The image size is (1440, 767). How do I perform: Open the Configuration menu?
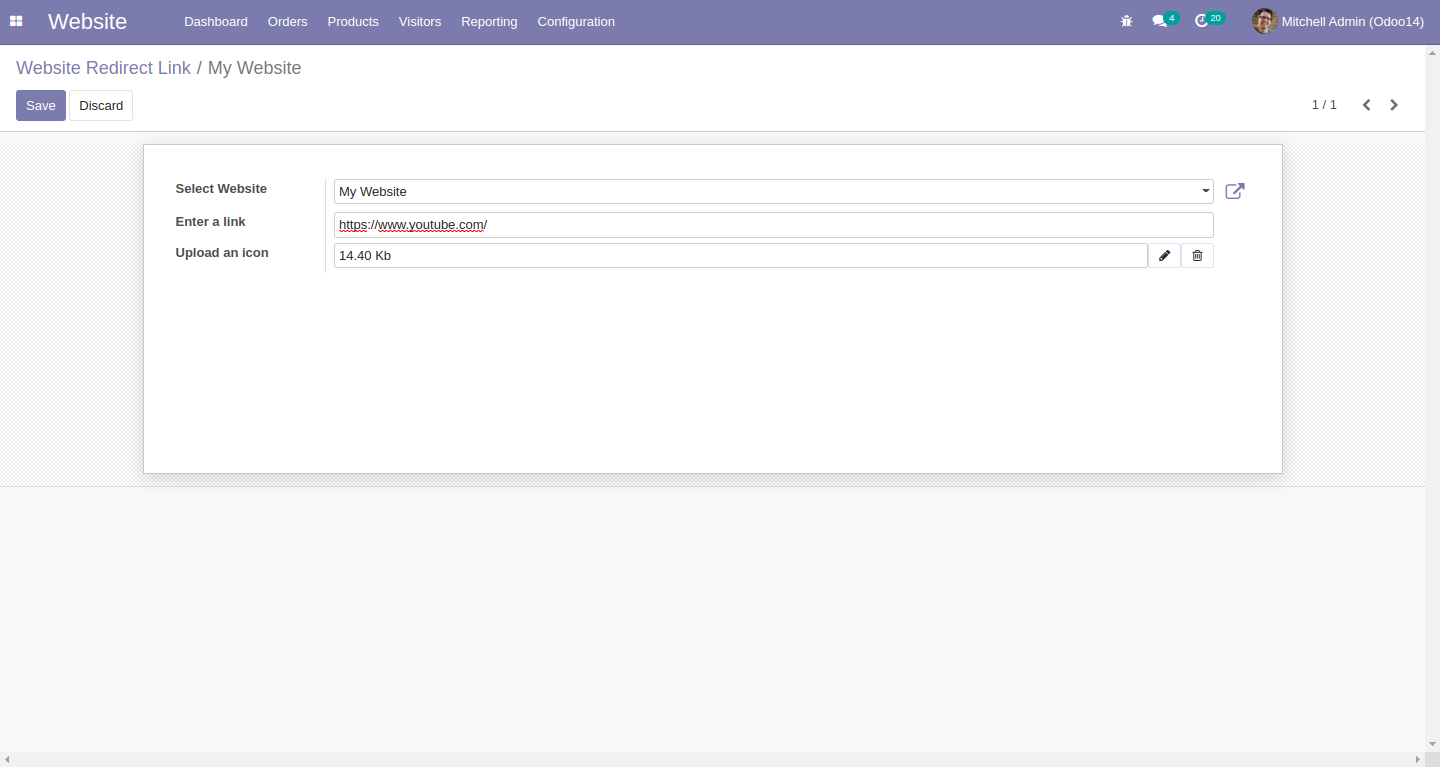click(575, 21)
